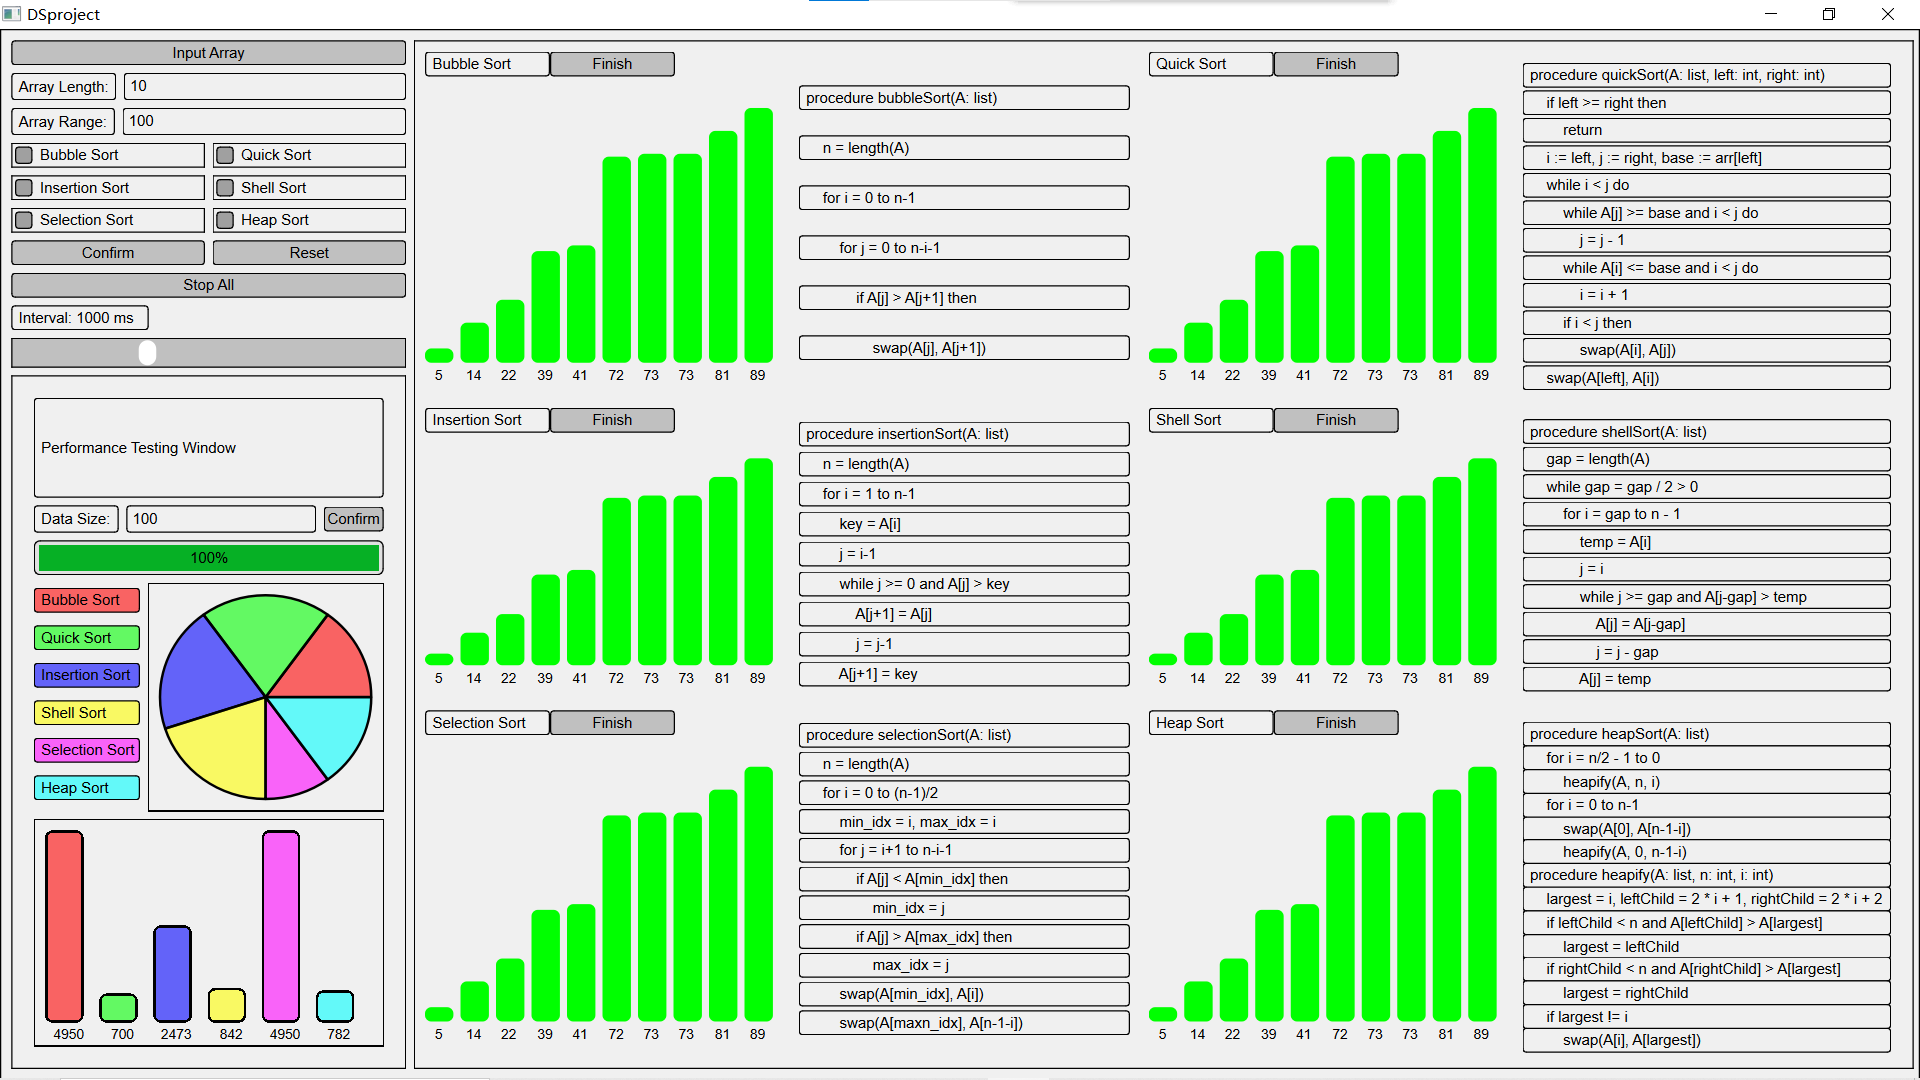Image resolution: width=1920 pixels, height=1080 pixels.
Task: Click Finish button for Selection Sort panel
Action: tap(611, 723)
